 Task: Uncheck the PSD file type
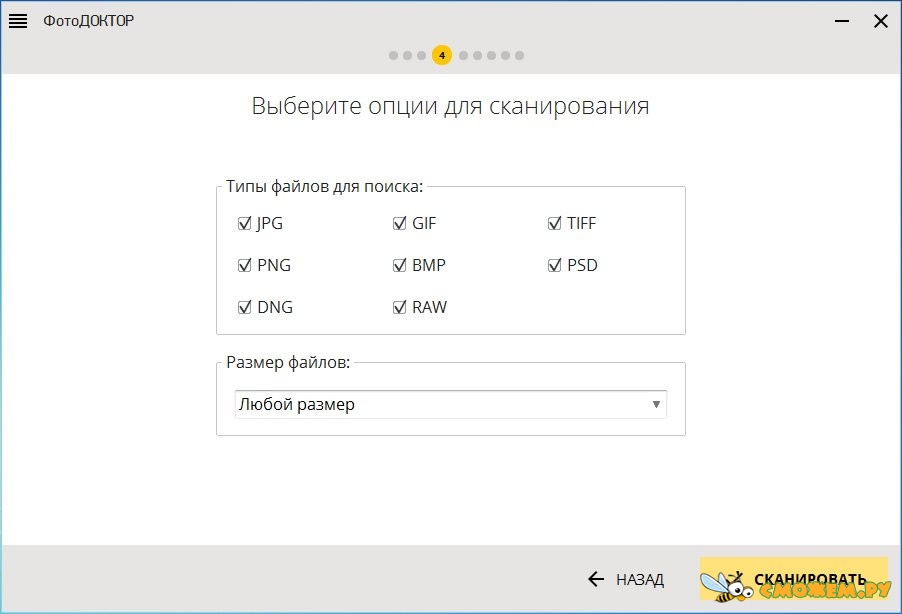(x=555, y=265)
